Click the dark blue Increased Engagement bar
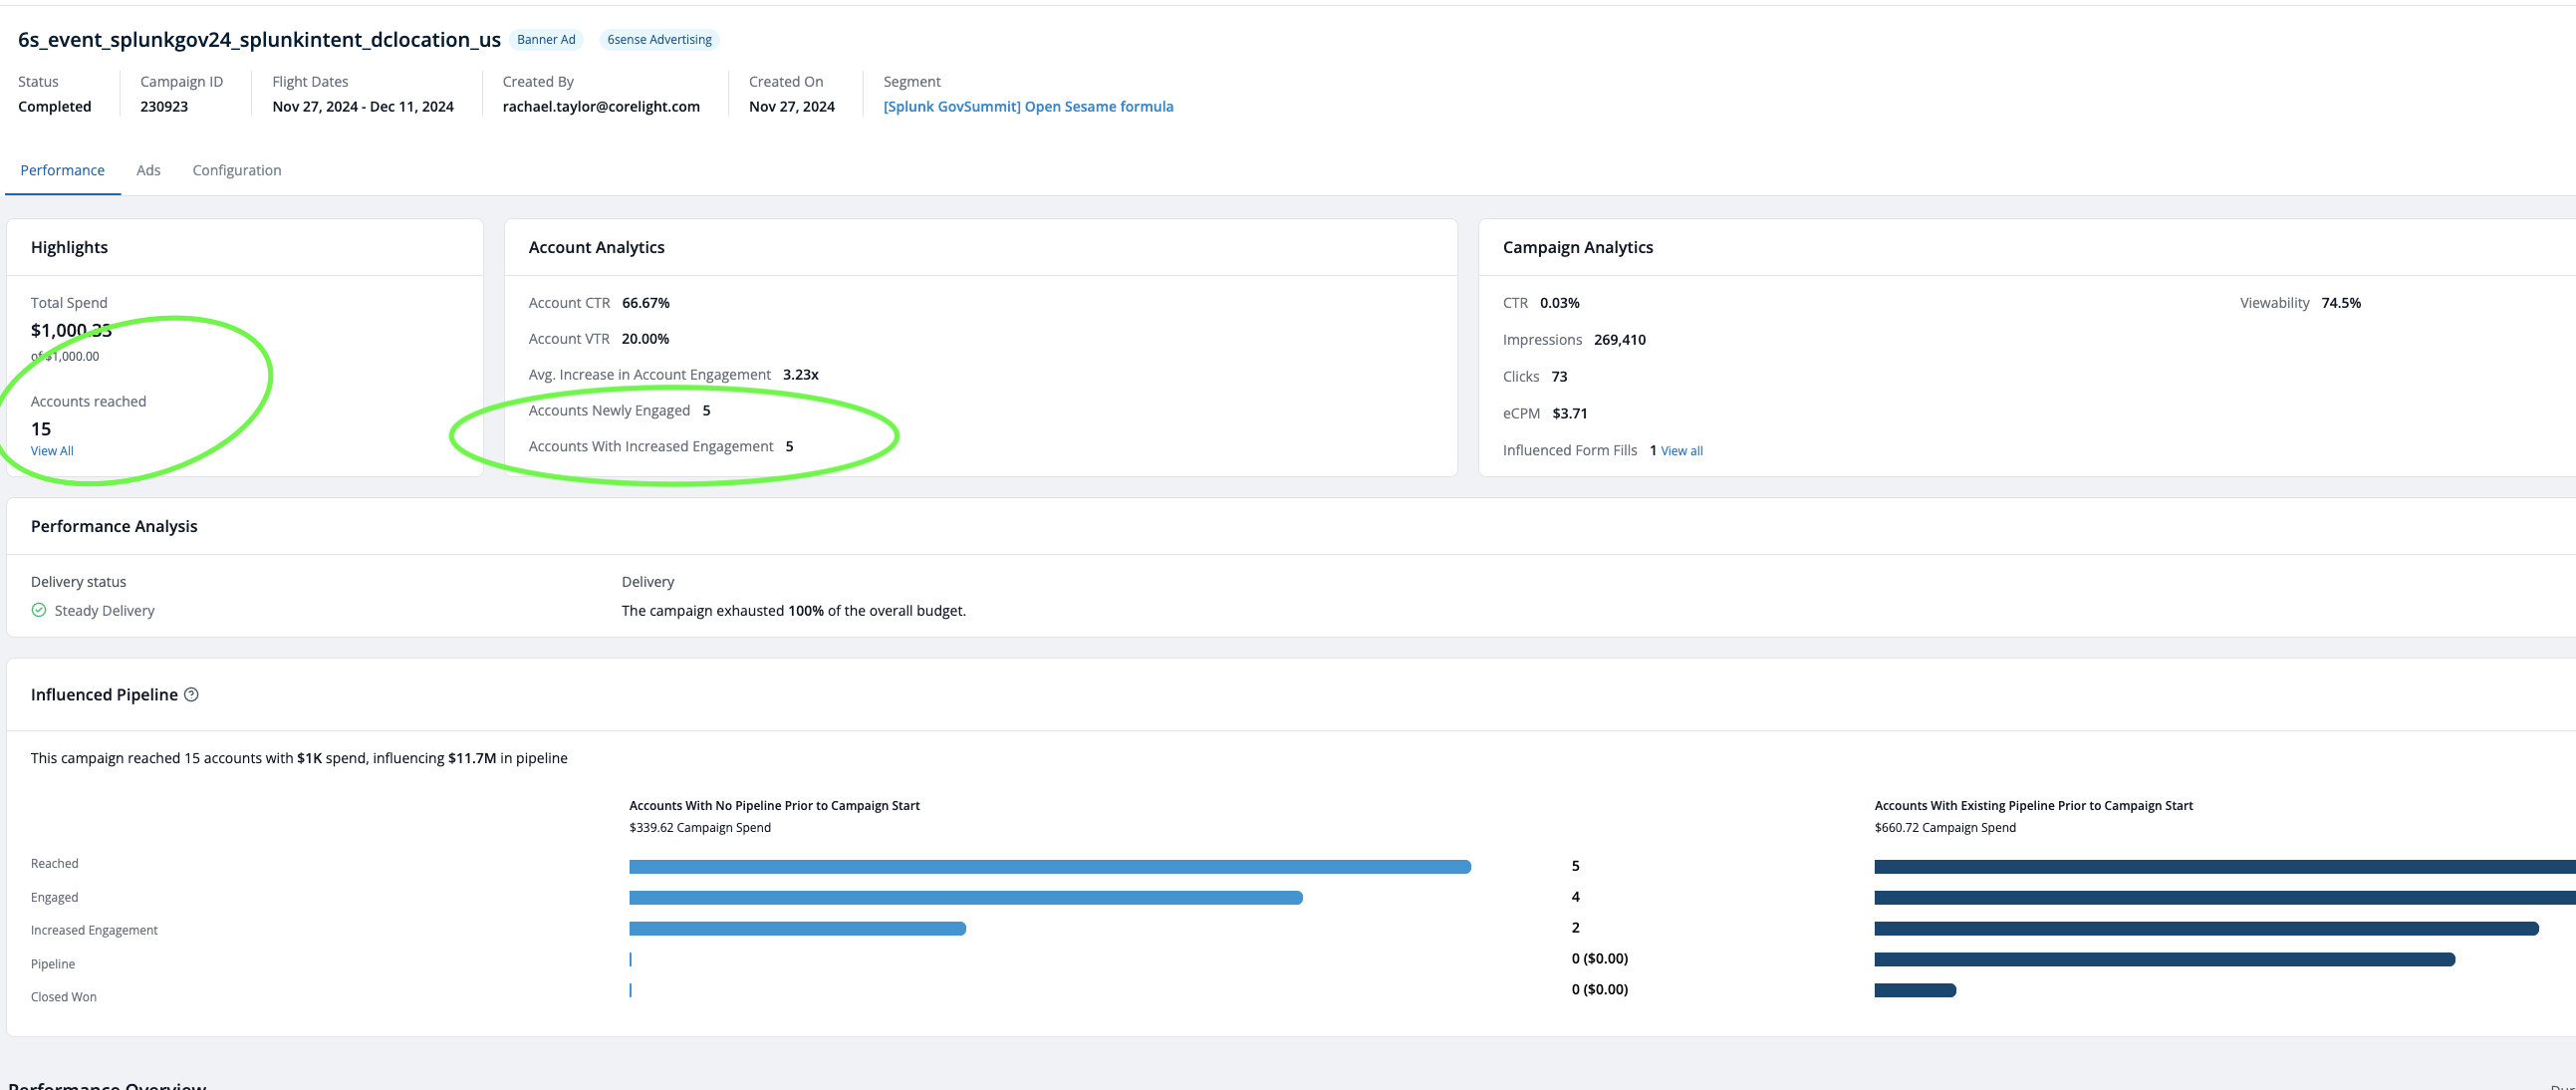 [2207, 929]
